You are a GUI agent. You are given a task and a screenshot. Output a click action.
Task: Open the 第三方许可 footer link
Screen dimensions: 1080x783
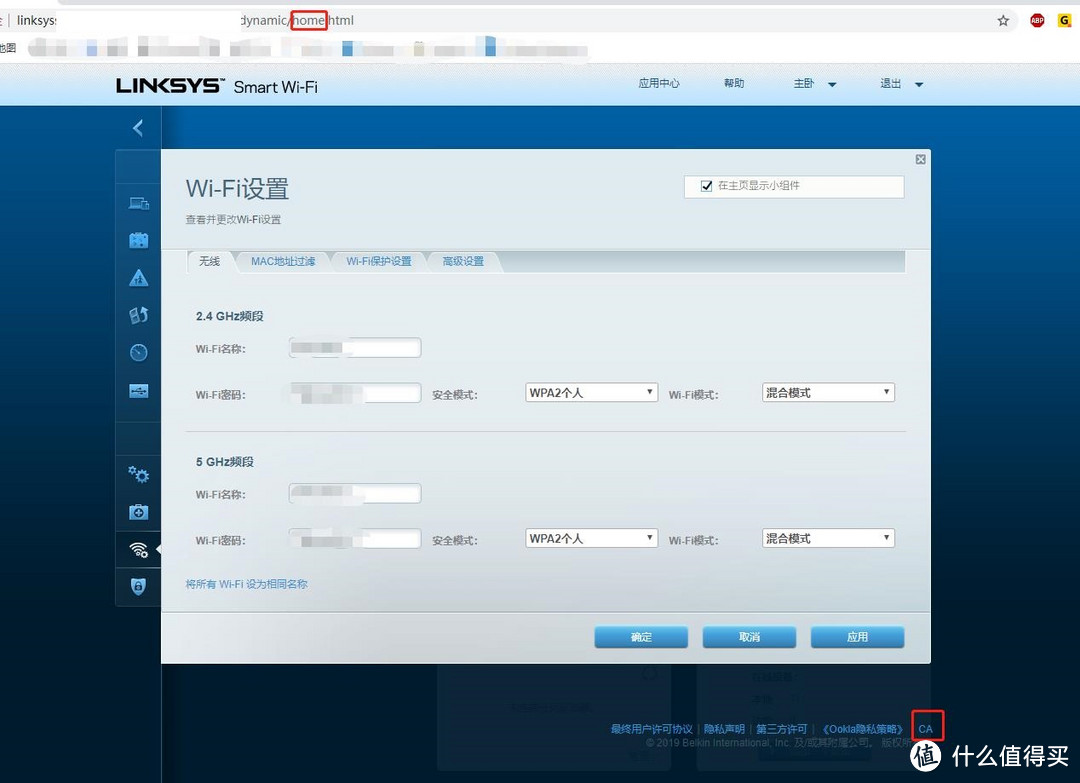click(x=781, y=729)
